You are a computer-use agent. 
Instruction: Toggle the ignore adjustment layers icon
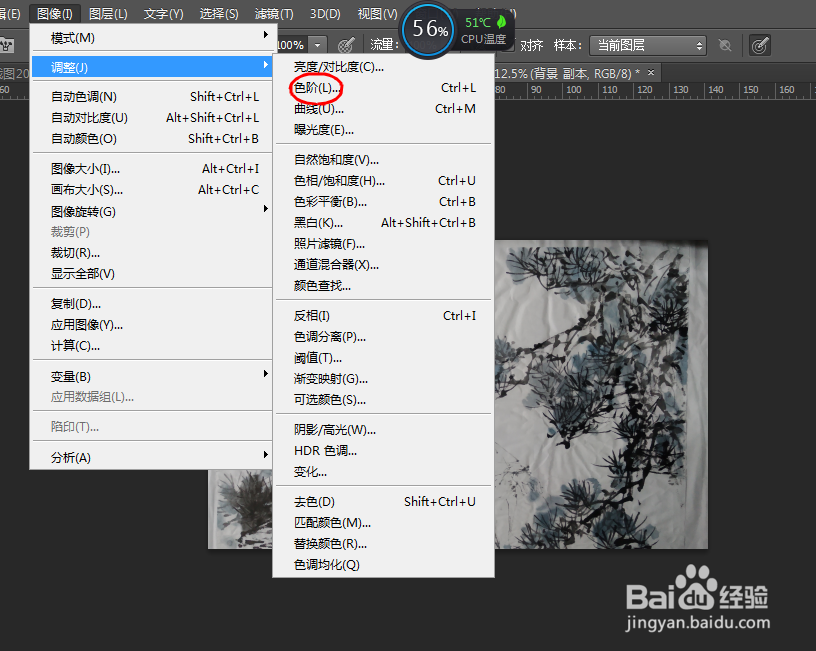[x=725, y=46]
